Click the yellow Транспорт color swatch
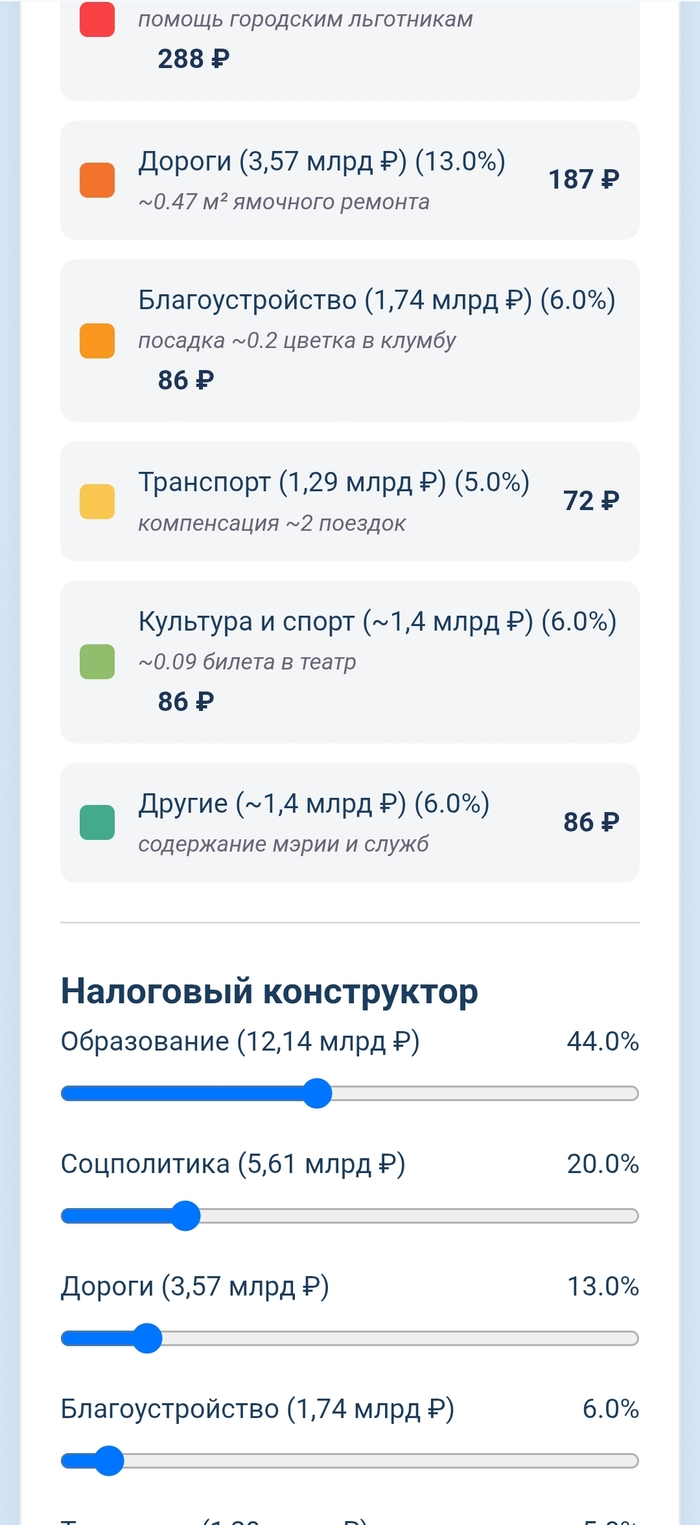This screenshot has height=1525, width=700. (x=97, y=501)
